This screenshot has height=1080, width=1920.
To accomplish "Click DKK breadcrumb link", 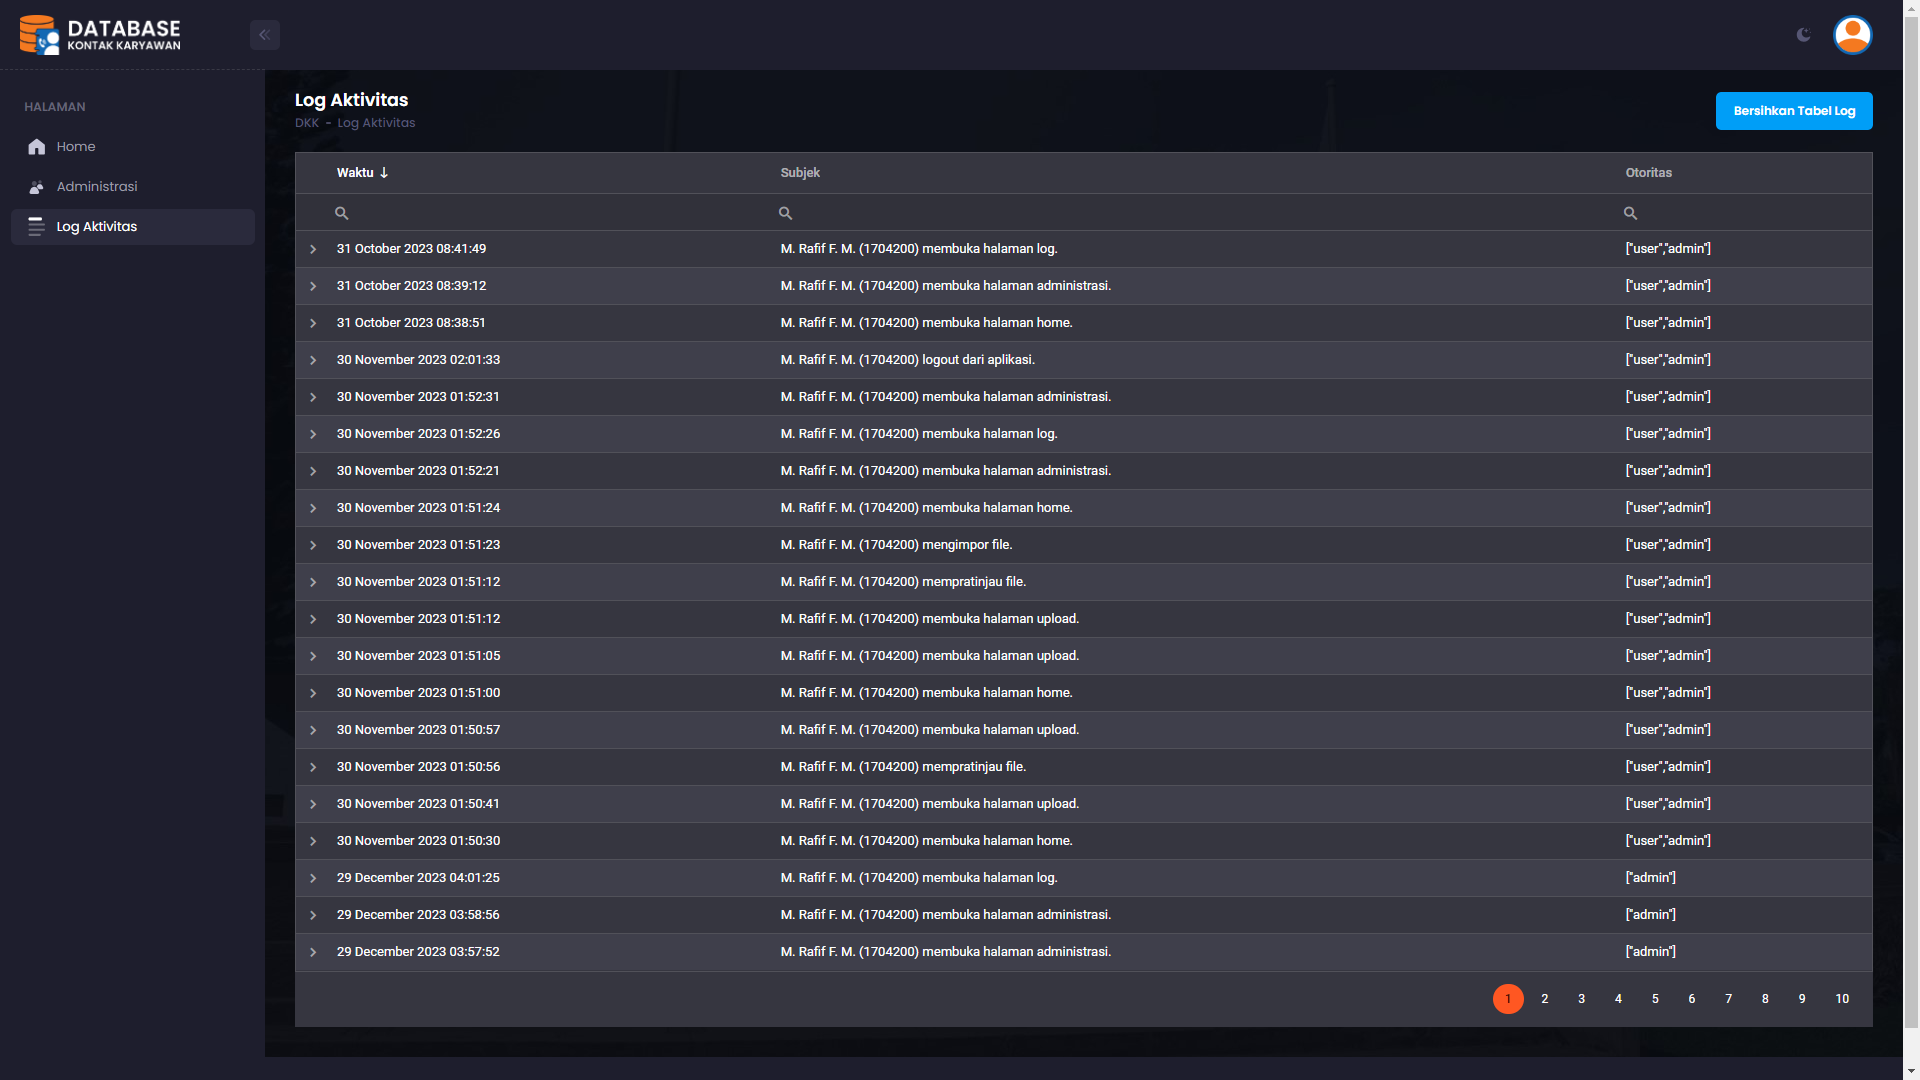I will [307, 123].
